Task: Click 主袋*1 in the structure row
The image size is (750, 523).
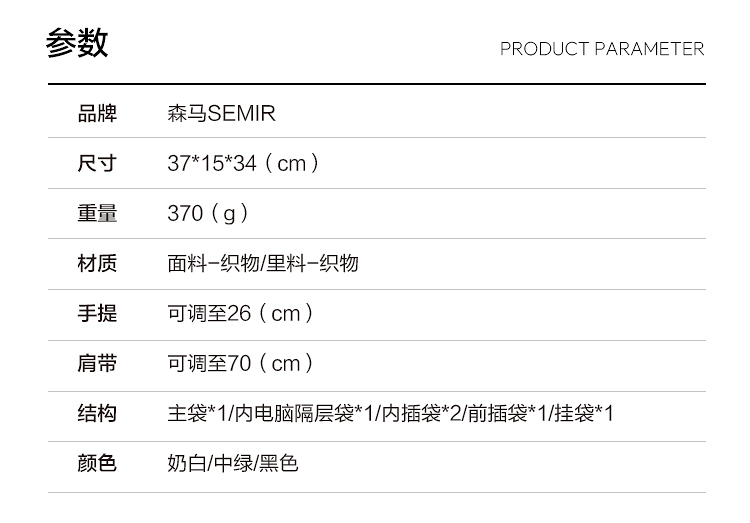Action: [x=195, y=413]
